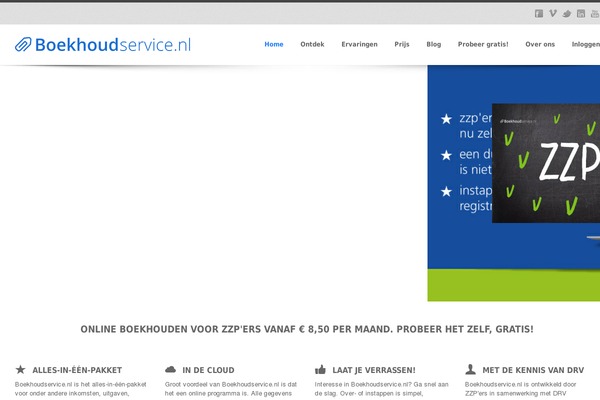This screenshot has height=400, width=600.
Task: Open the Prijs menu item
Action: 402,44
